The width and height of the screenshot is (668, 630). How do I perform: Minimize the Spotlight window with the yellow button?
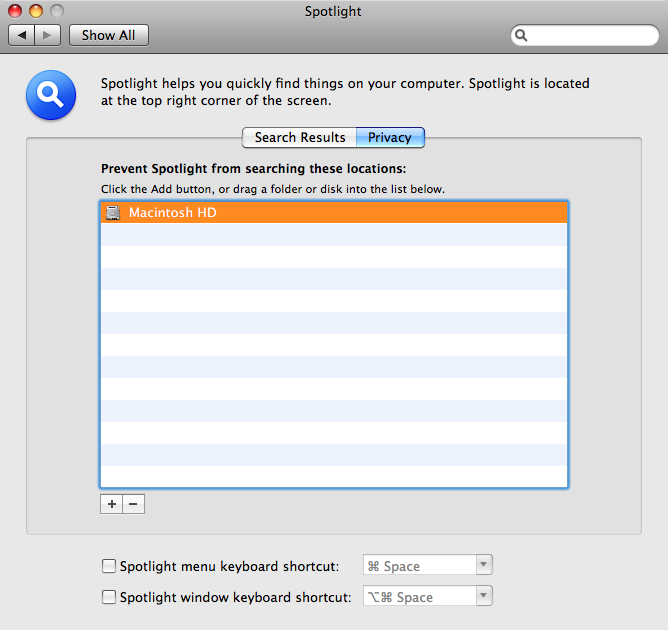pyautogui.click(x=36, y=11)
